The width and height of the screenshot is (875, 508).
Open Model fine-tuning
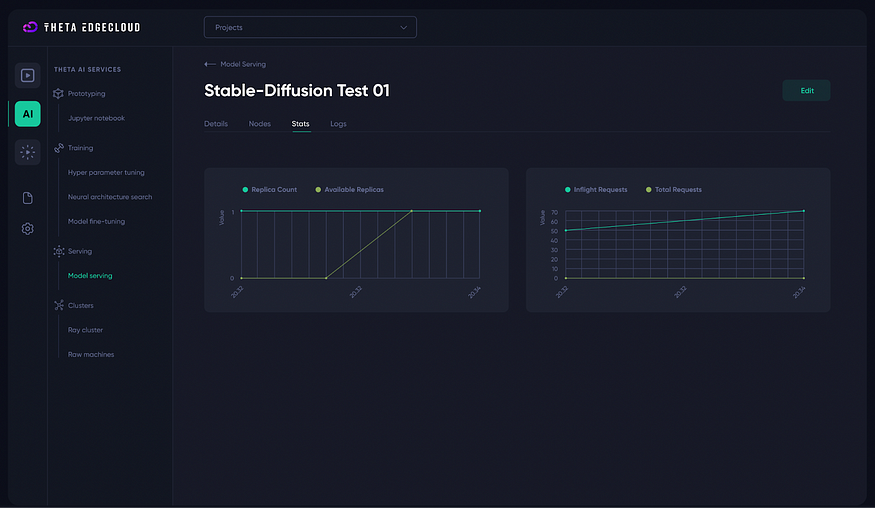(97, 222)
